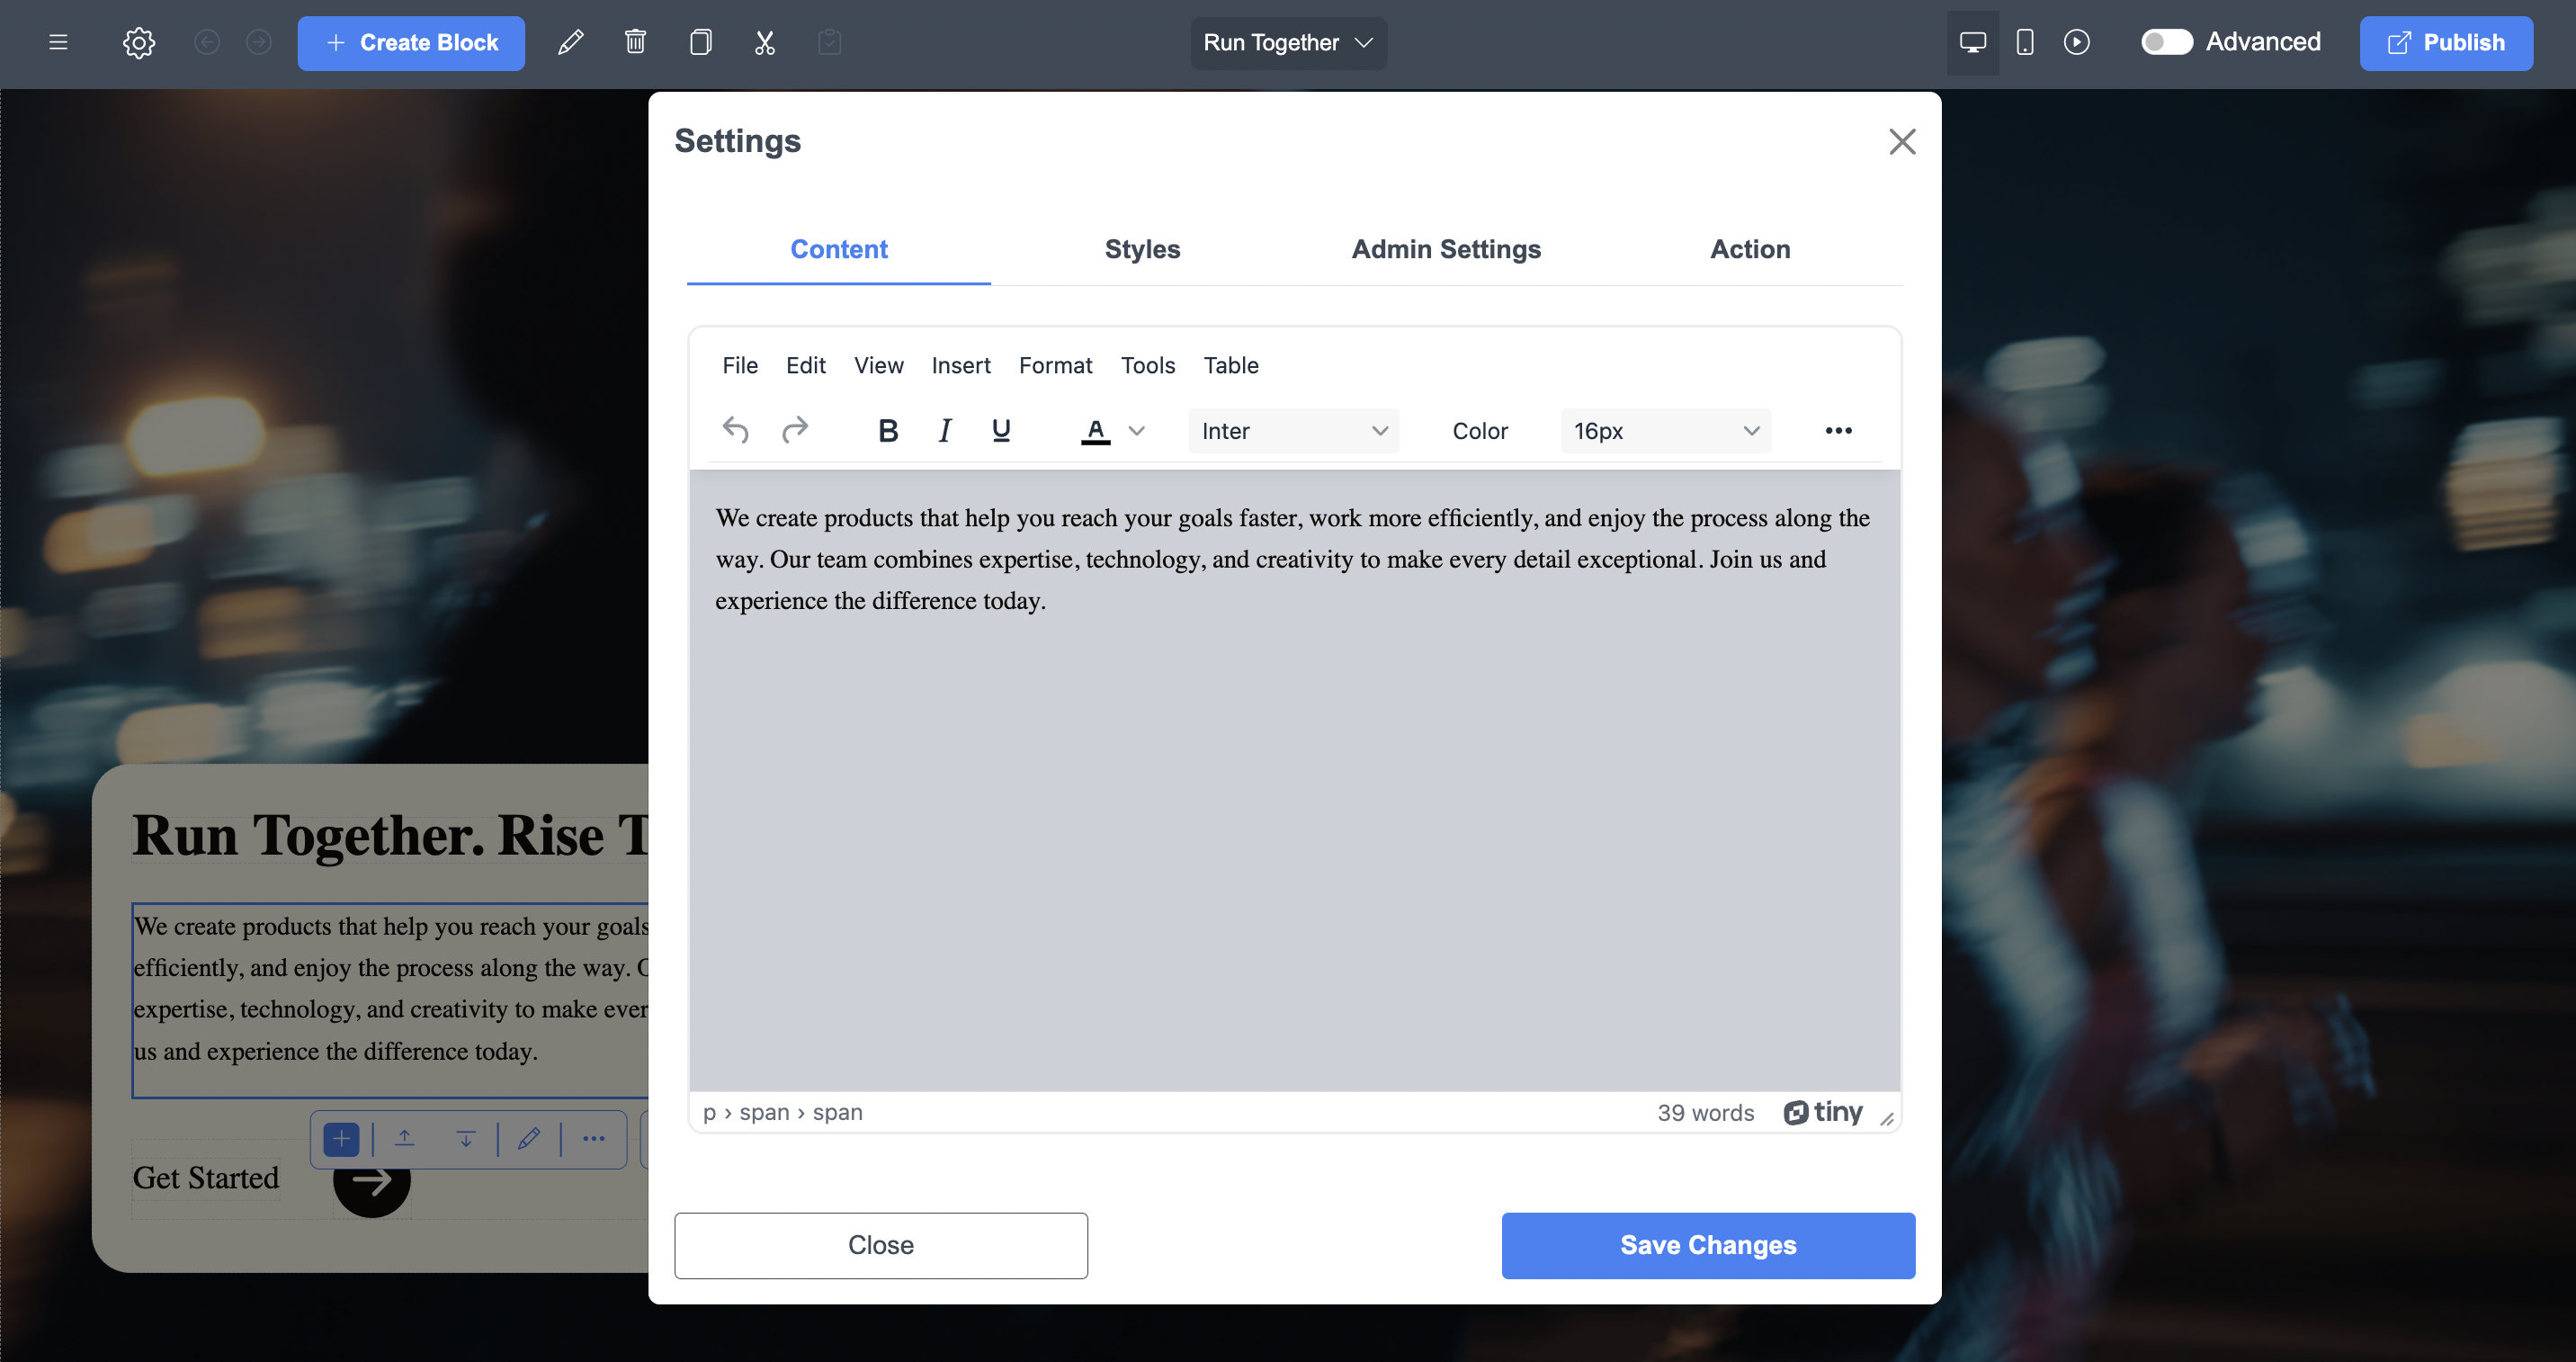Open the Run Together block dropdown

1288,43
